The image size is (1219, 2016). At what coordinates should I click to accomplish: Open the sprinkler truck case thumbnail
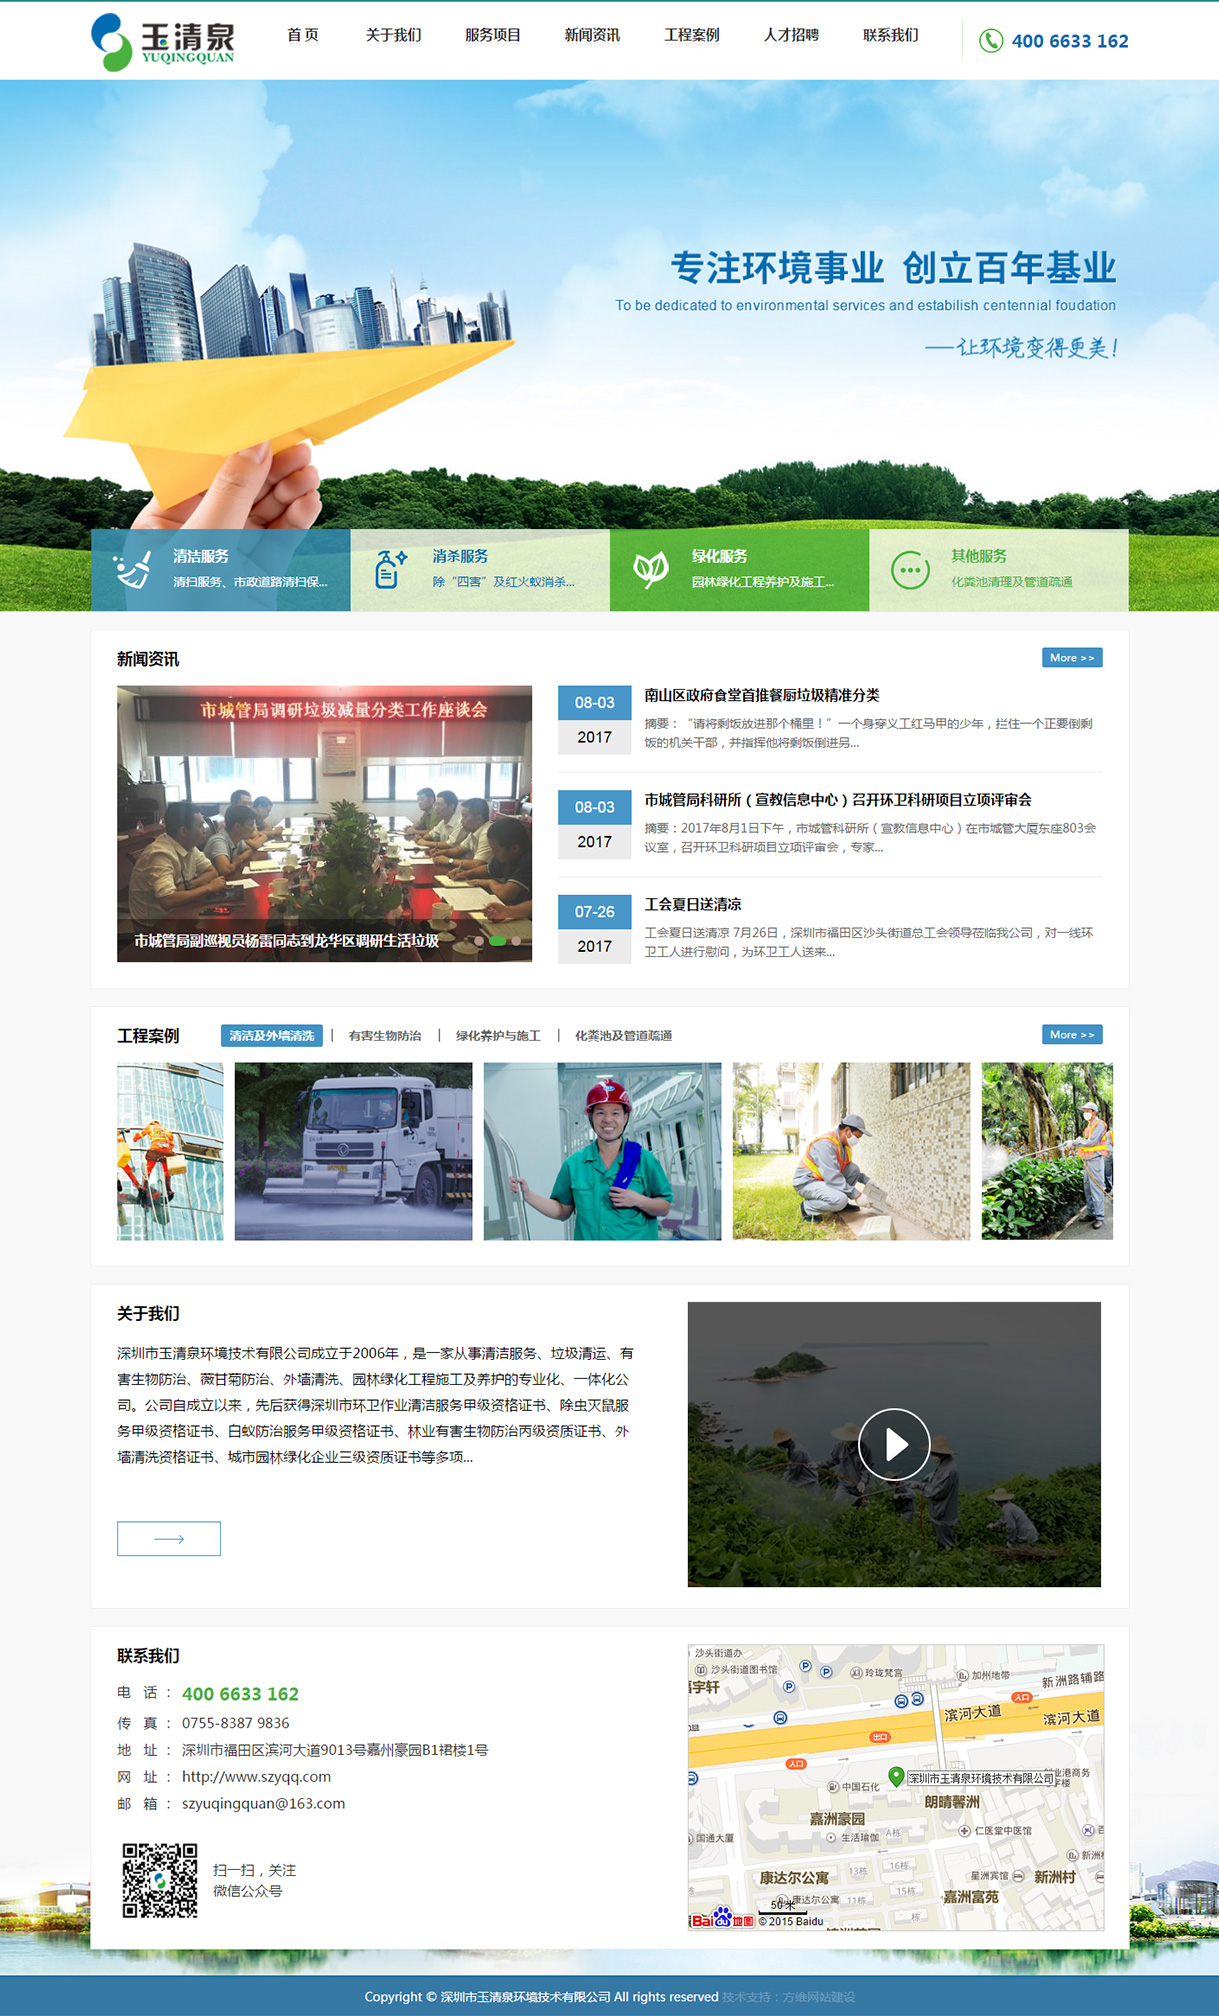tap(353, 1151)
